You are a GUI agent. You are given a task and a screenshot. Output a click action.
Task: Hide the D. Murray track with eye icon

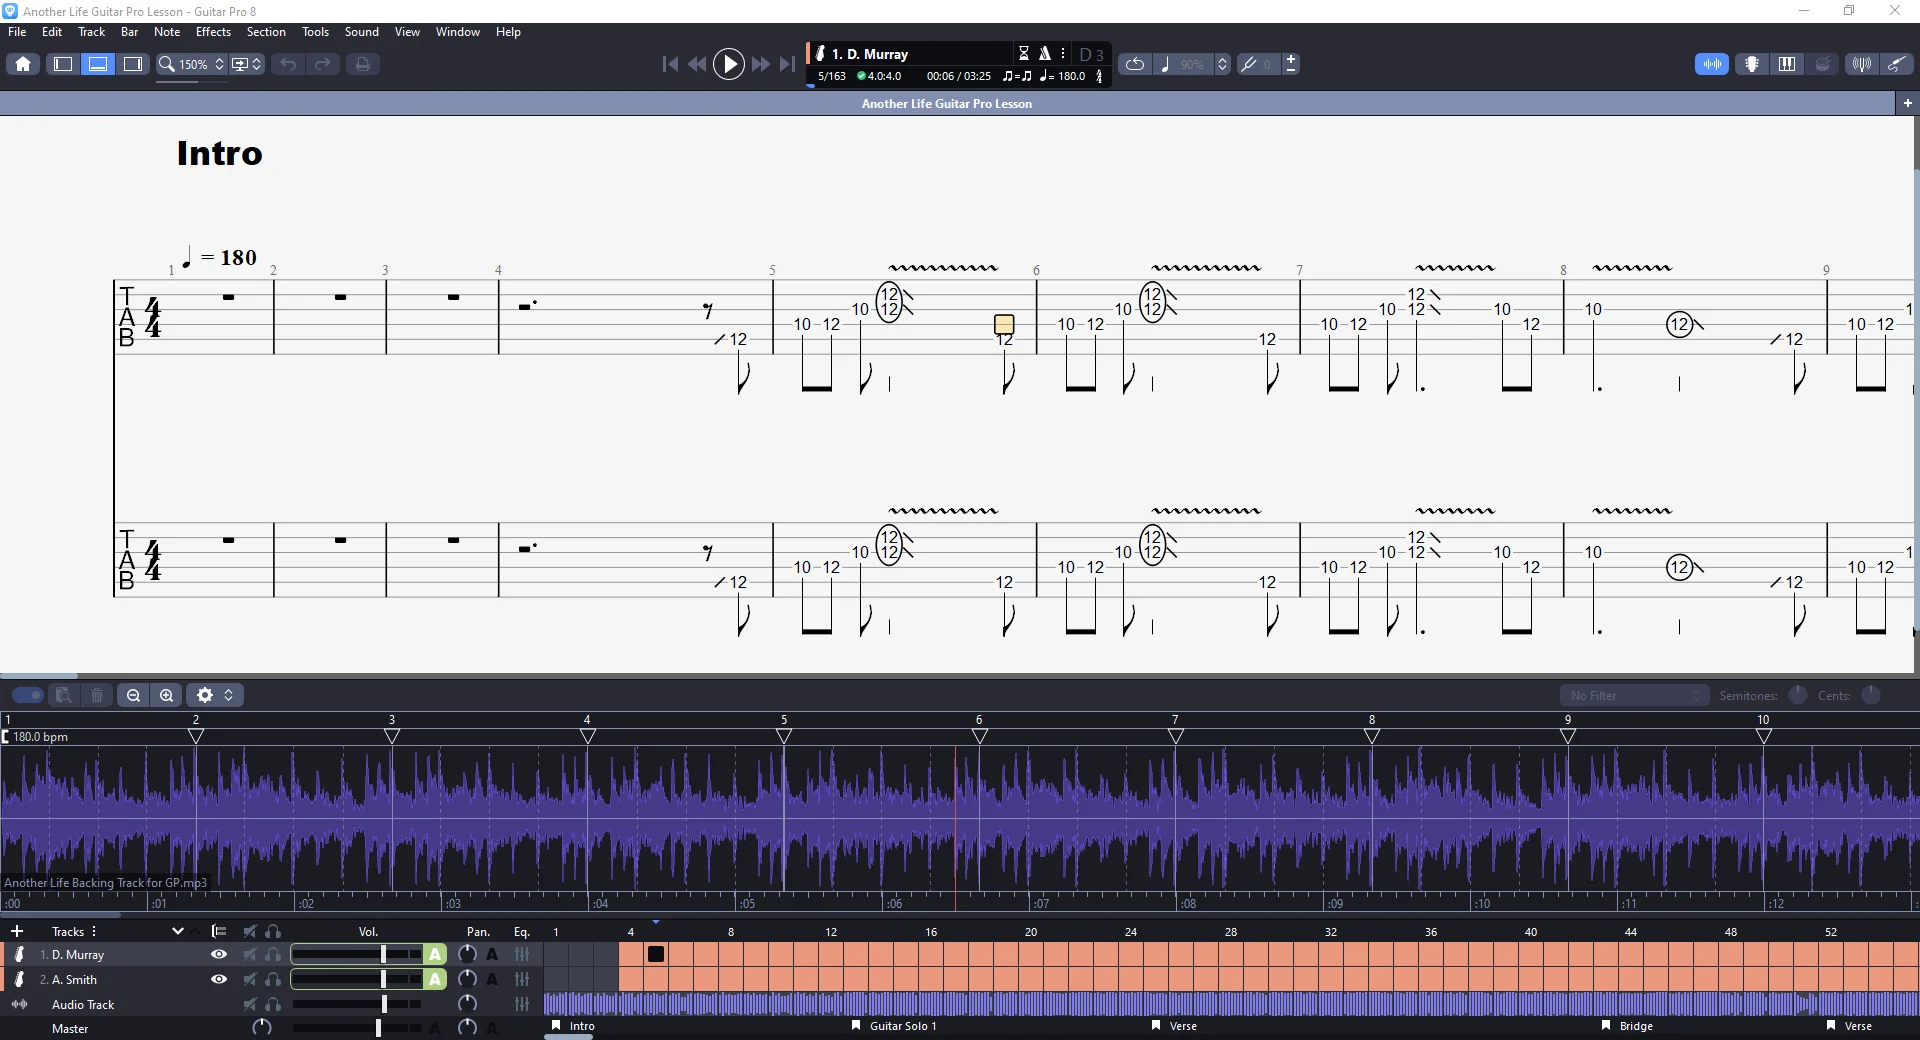click(218, 954)
